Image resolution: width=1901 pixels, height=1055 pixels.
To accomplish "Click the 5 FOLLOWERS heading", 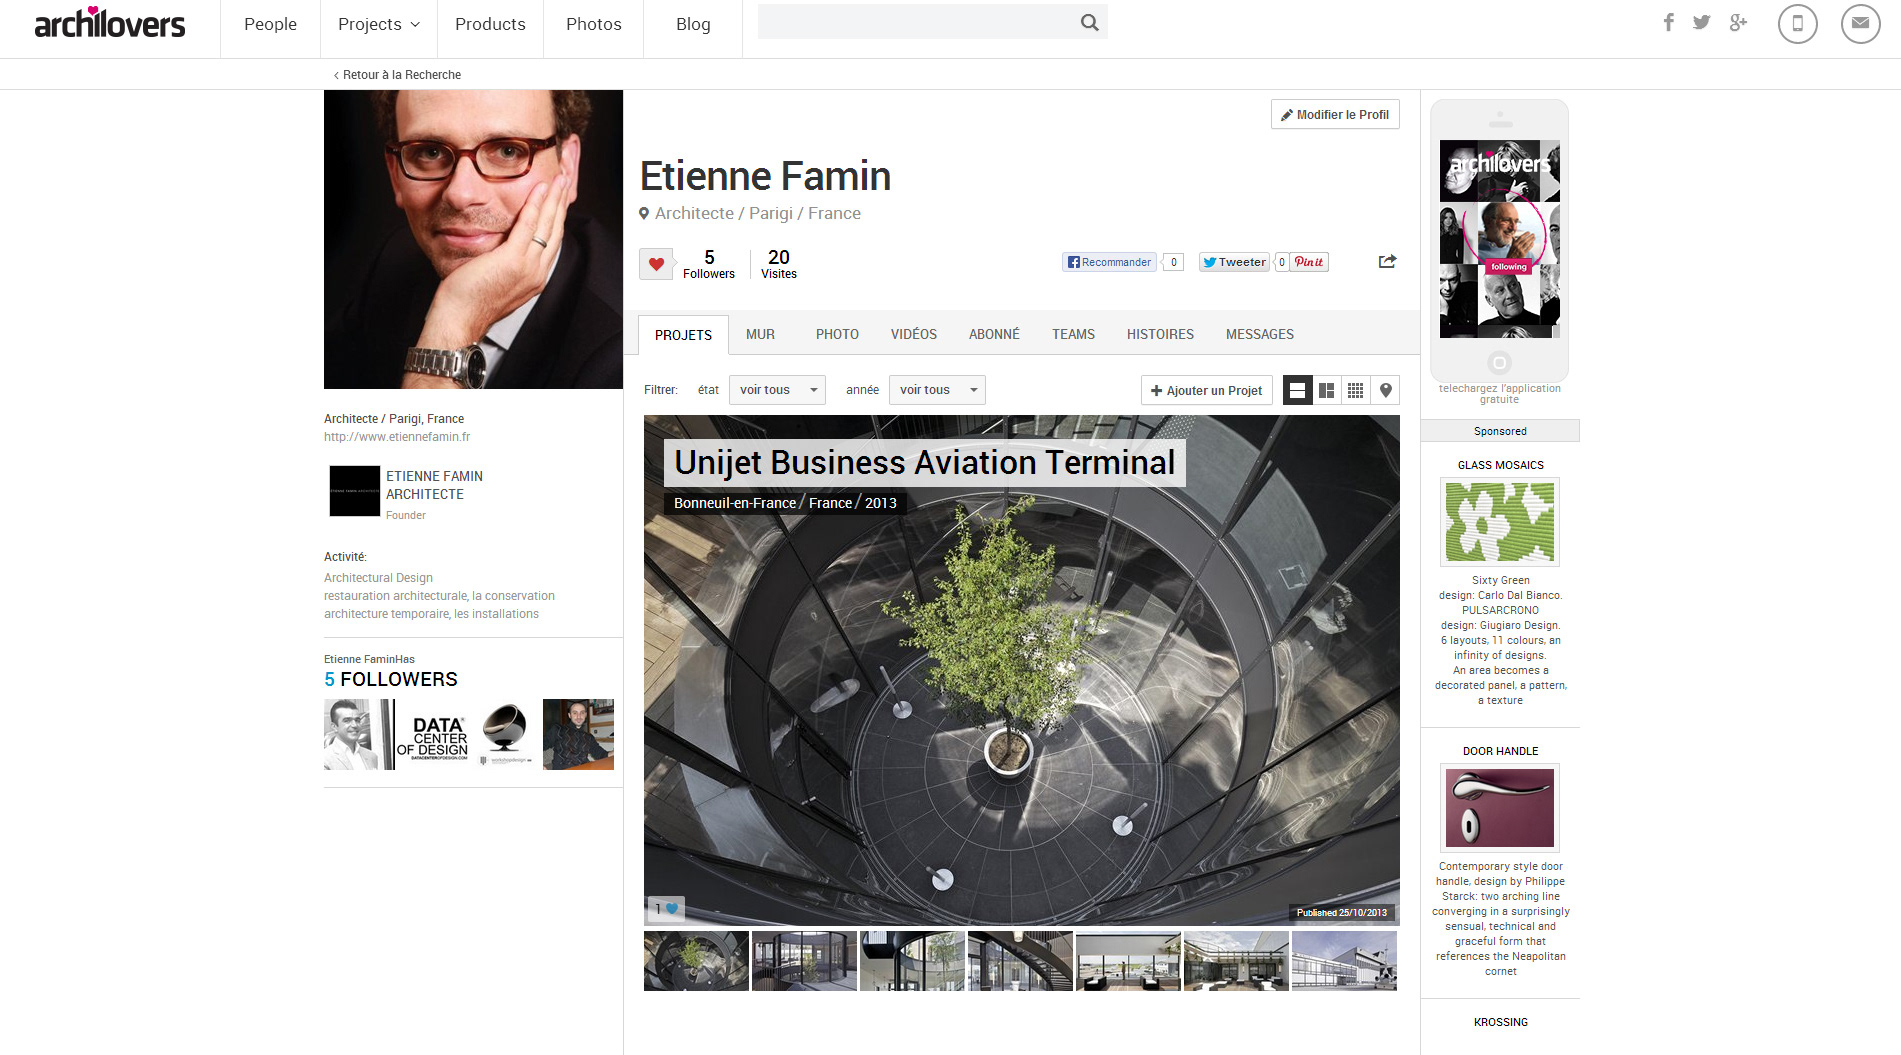I will [x=391, y=679].
